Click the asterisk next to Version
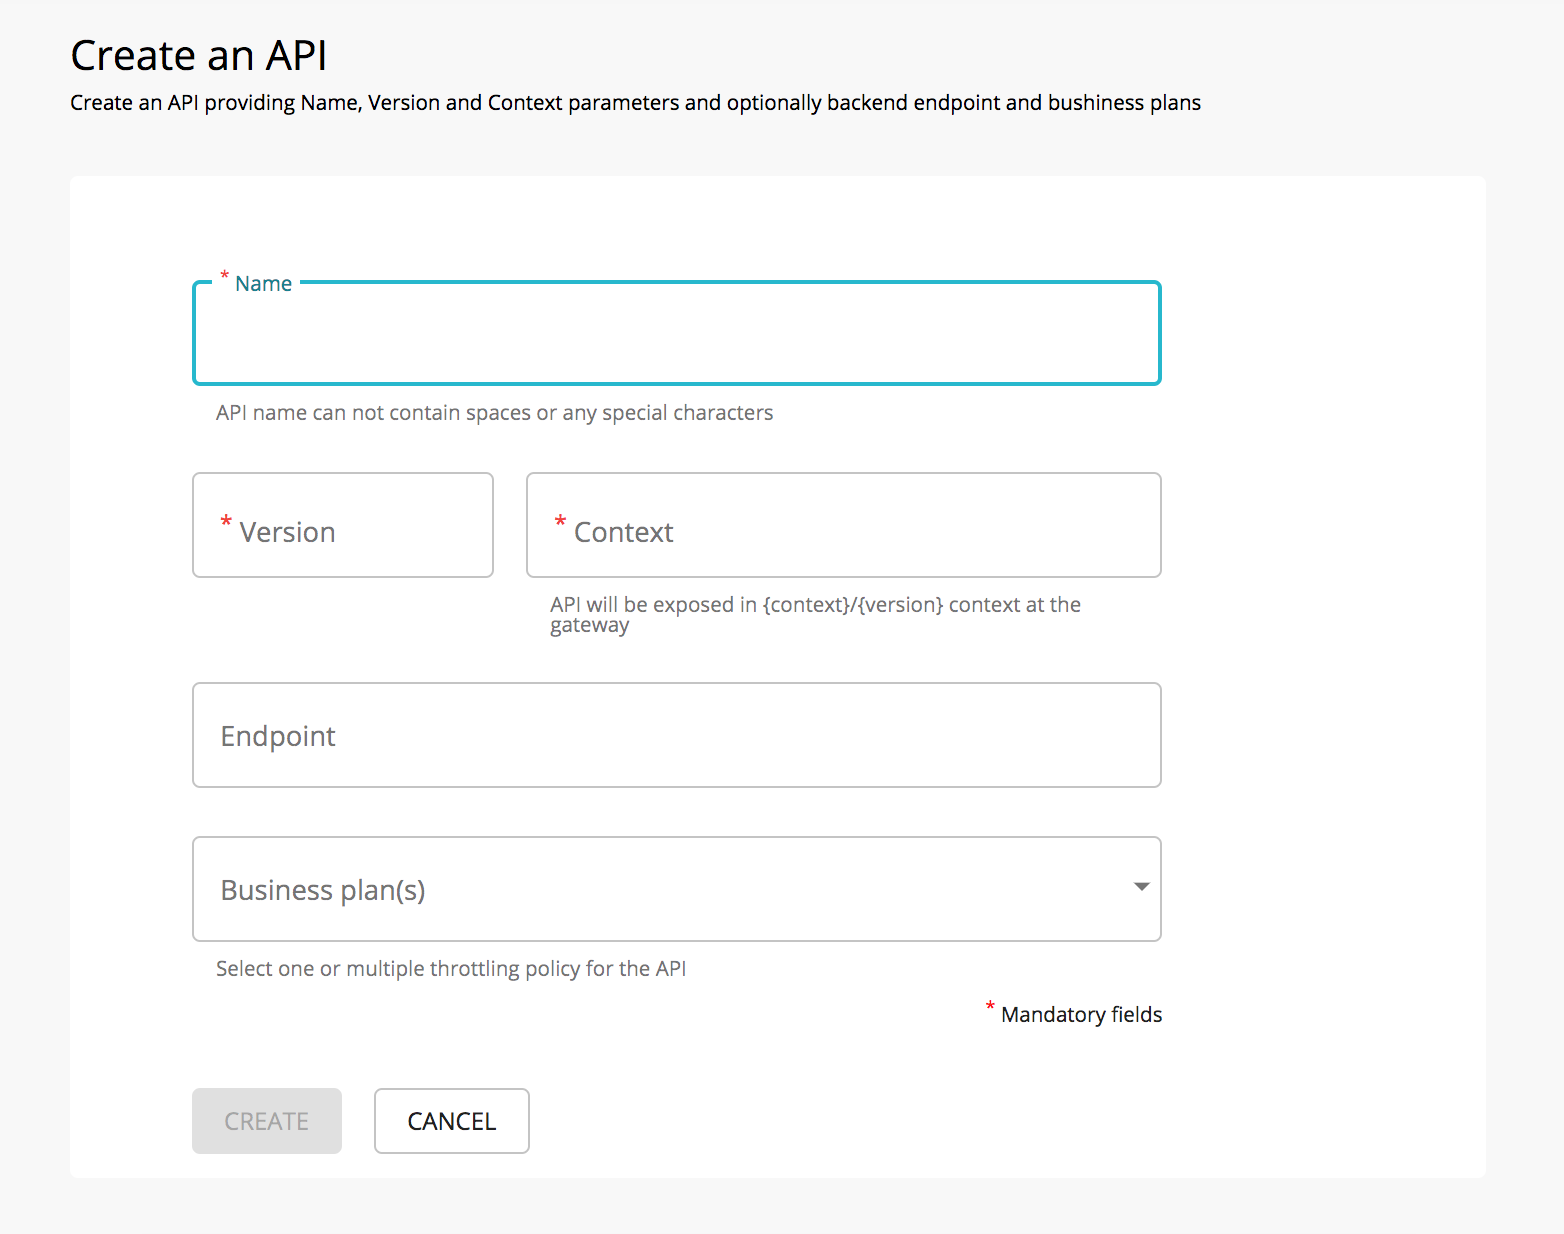The width and height of the screenshot is (1564, 1234). click(x=226, y=522)
